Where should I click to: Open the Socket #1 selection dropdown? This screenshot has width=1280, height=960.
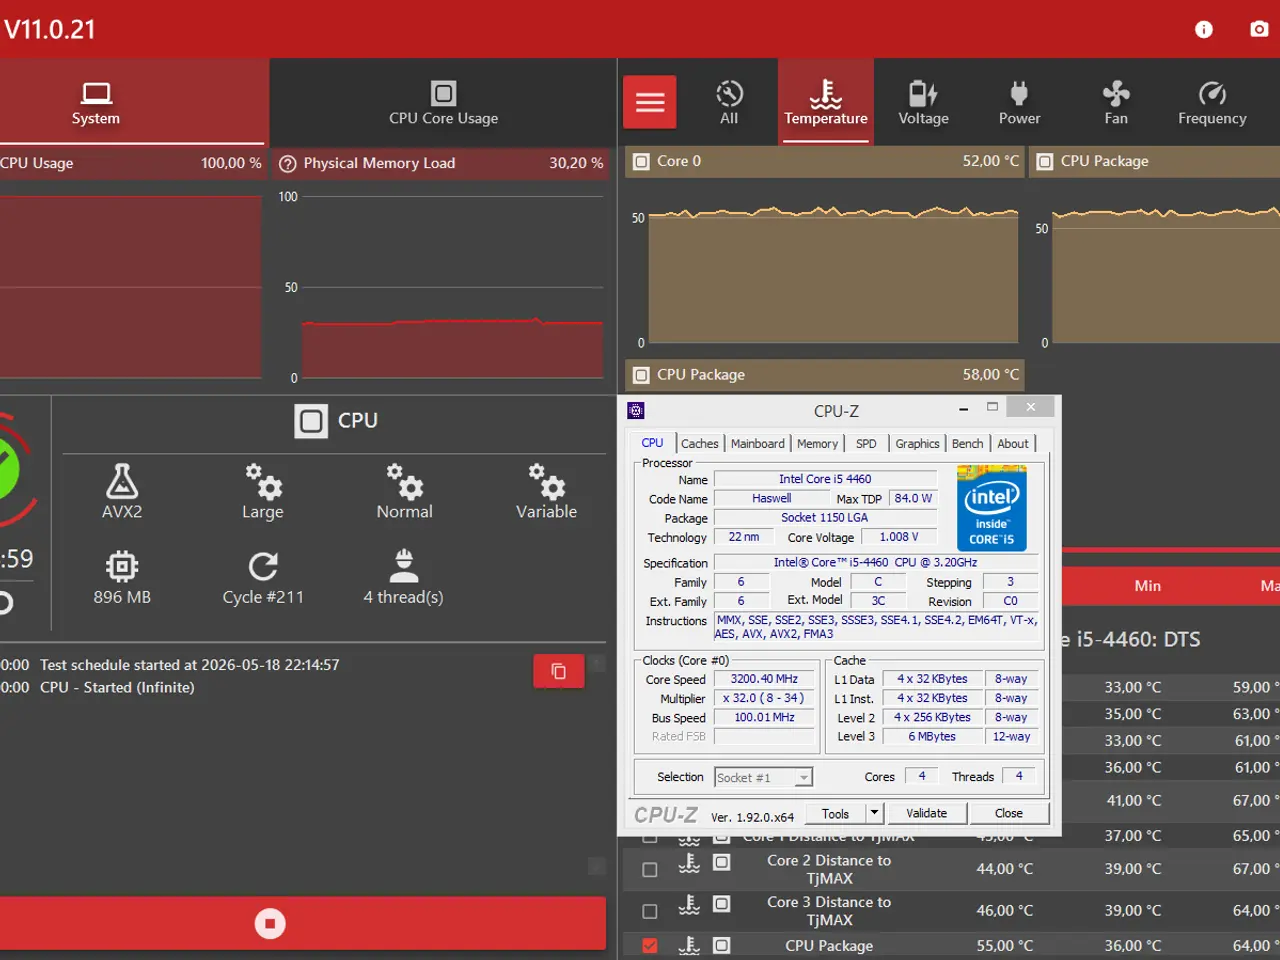(764, 777)
